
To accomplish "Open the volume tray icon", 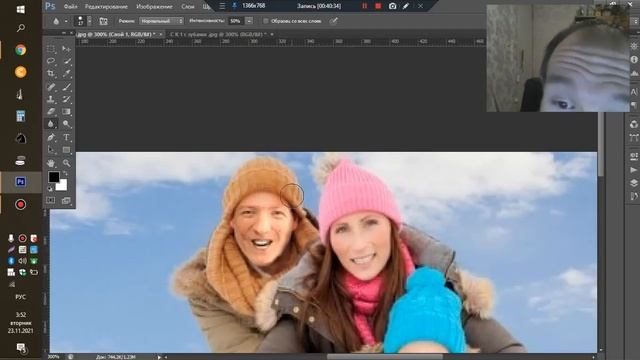I will pos(22,261).
